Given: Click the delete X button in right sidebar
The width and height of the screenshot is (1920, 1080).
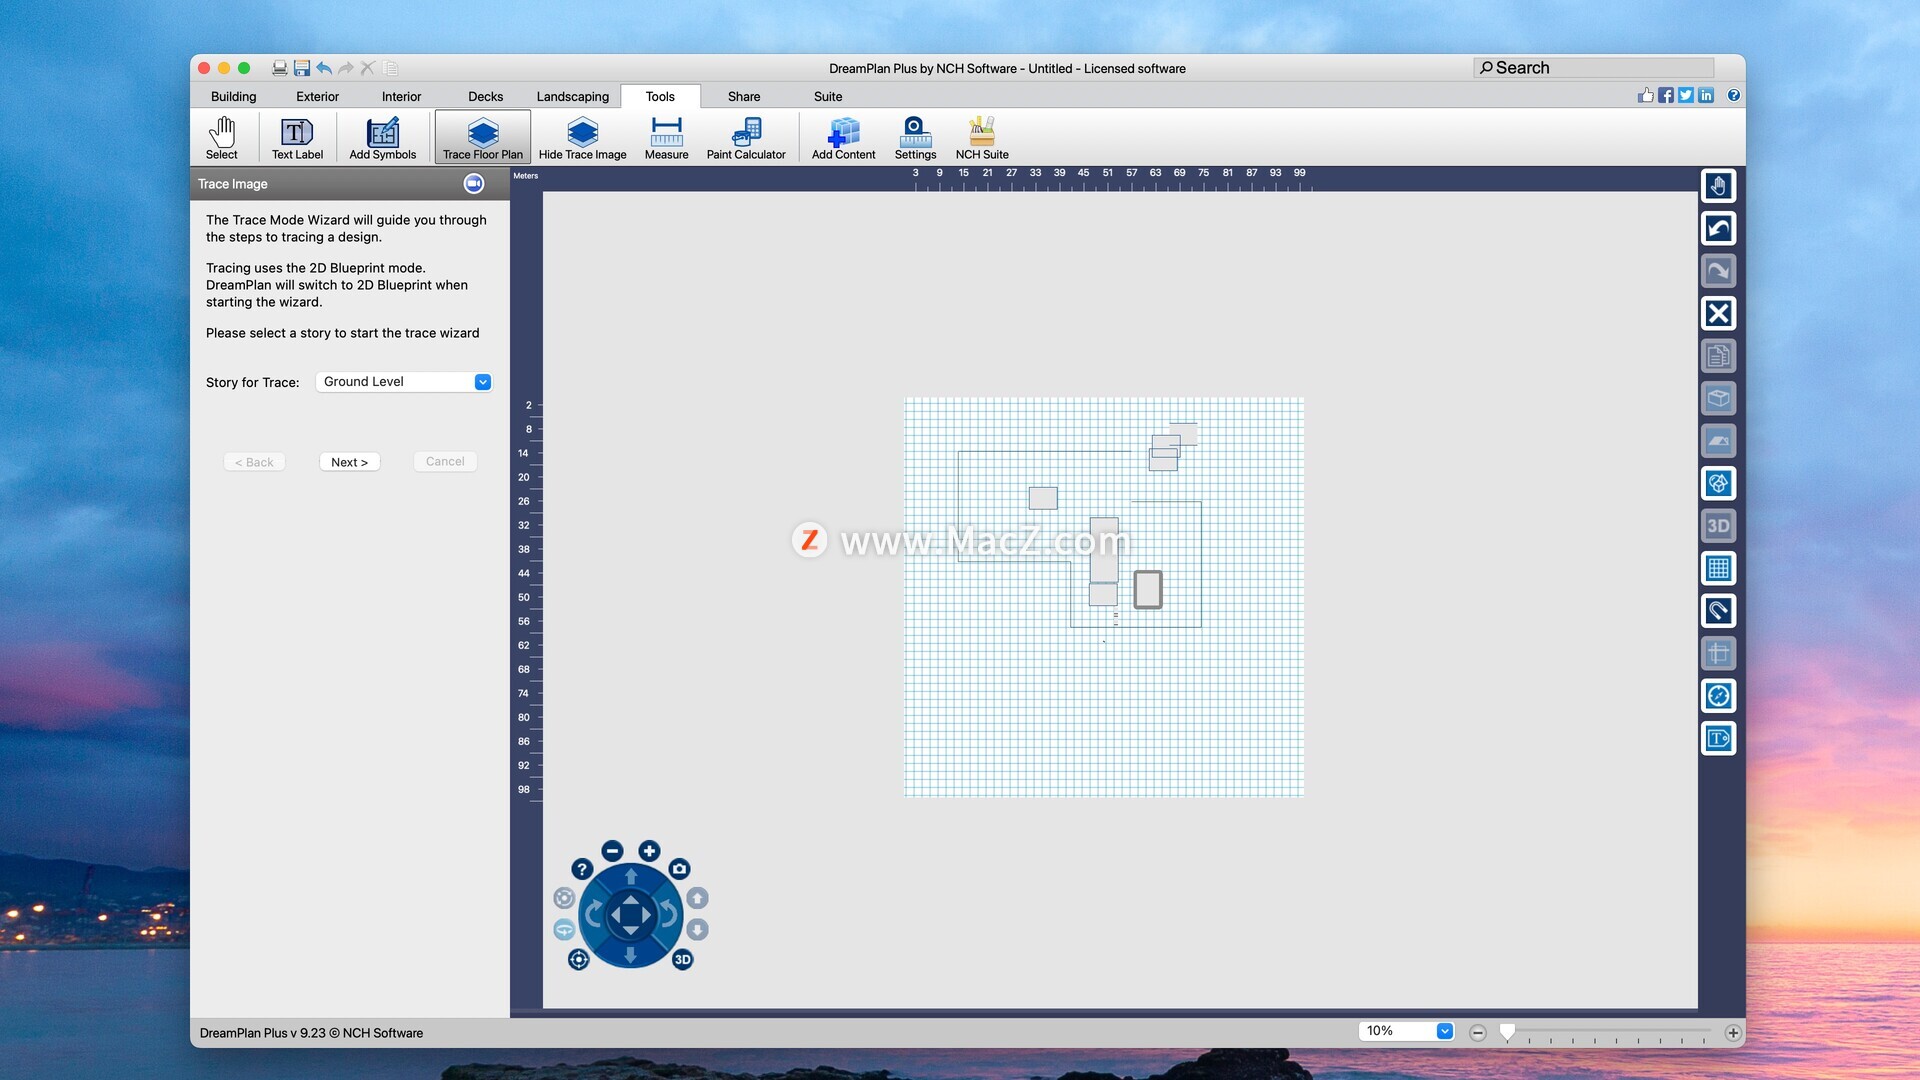Looking at the screenshot, I should (1718, 314).
